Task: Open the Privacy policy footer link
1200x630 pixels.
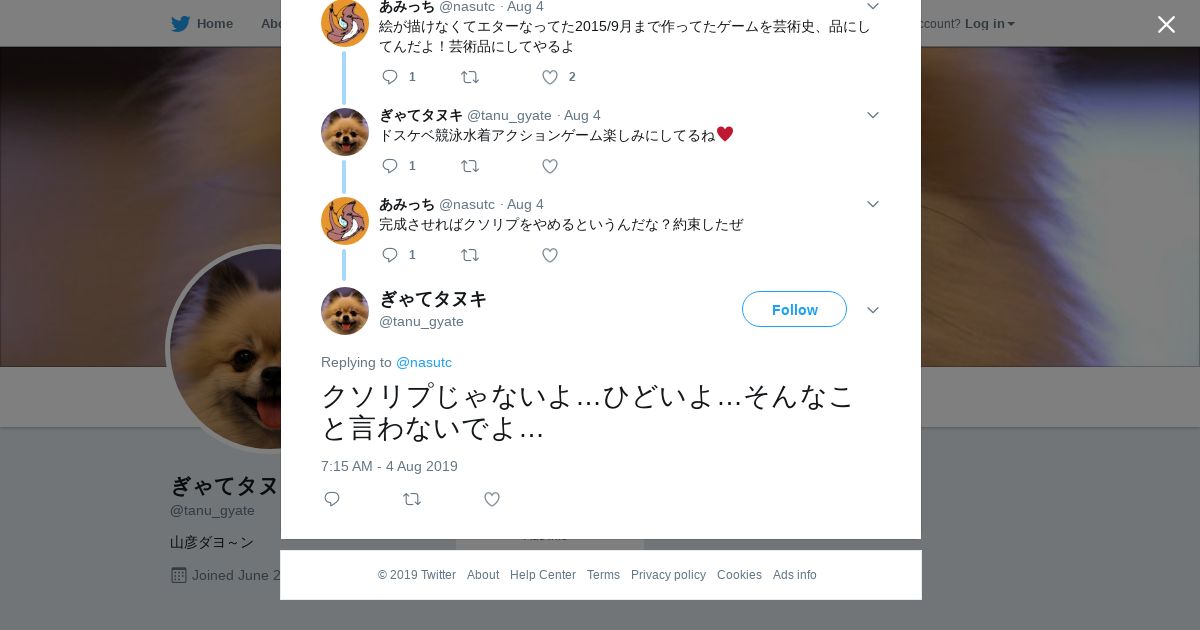Action: click(668, 575)
